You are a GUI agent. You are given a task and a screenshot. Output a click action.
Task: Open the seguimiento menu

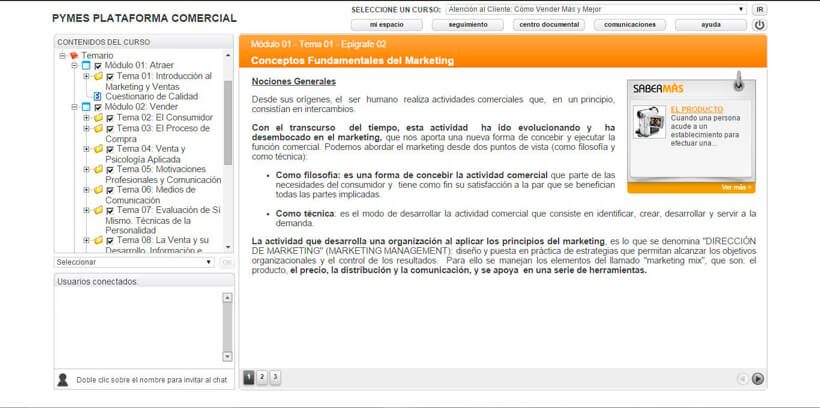(468, 25)
